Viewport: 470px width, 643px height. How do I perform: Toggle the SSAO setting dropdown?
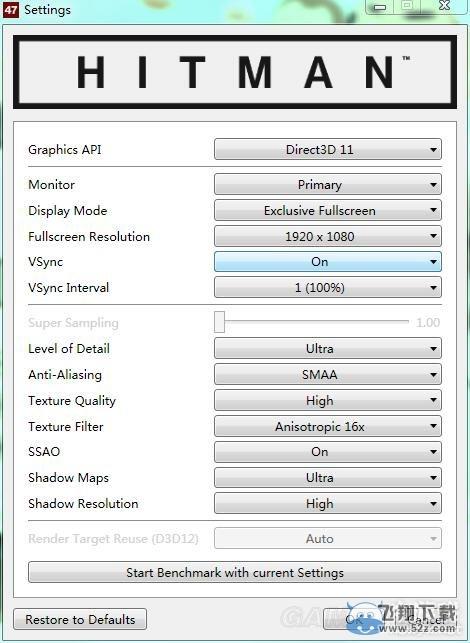[x=327, y=452]
